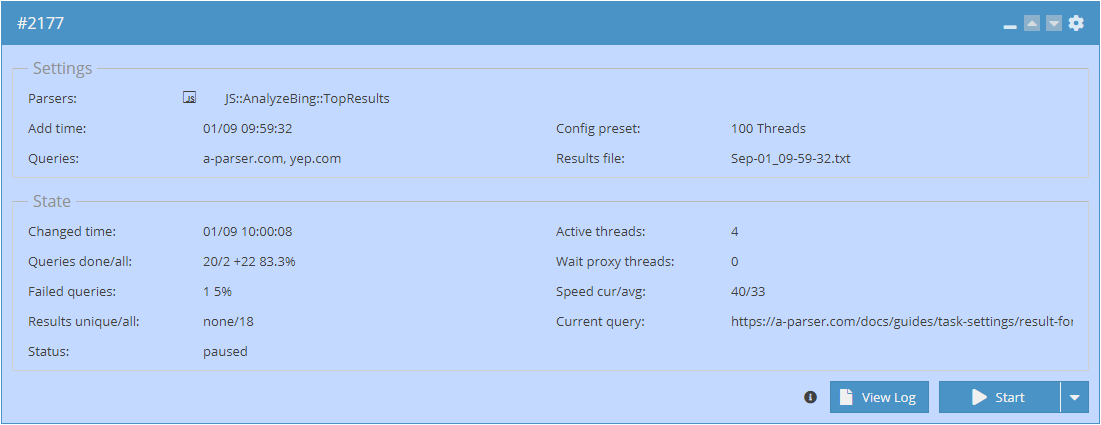The height and width of the screenshot is (425, 1101).
Task: Click the Results unique/all value none/18
Action: click(228, 322)
